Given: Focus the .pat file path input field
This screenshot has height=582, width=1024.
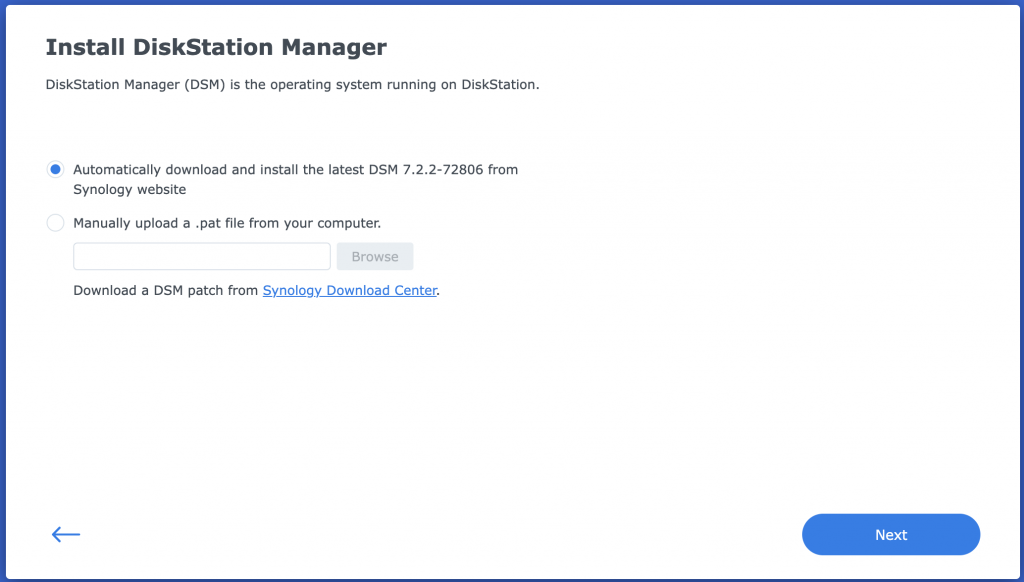Looking at the screenshot, I should (201, 256).
